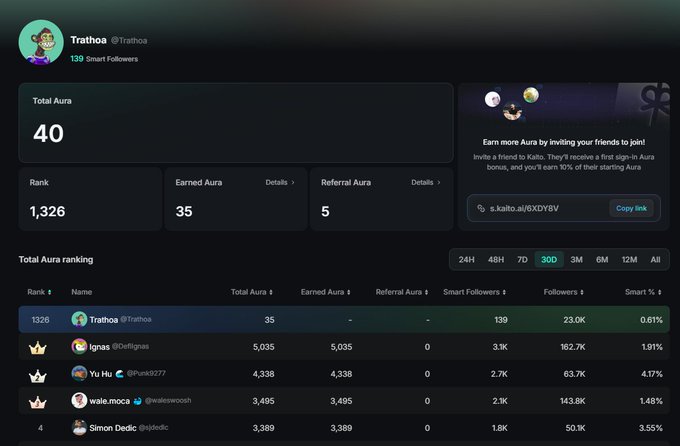
Task: Sort table by Total Aura column
Action: (252, 292)
